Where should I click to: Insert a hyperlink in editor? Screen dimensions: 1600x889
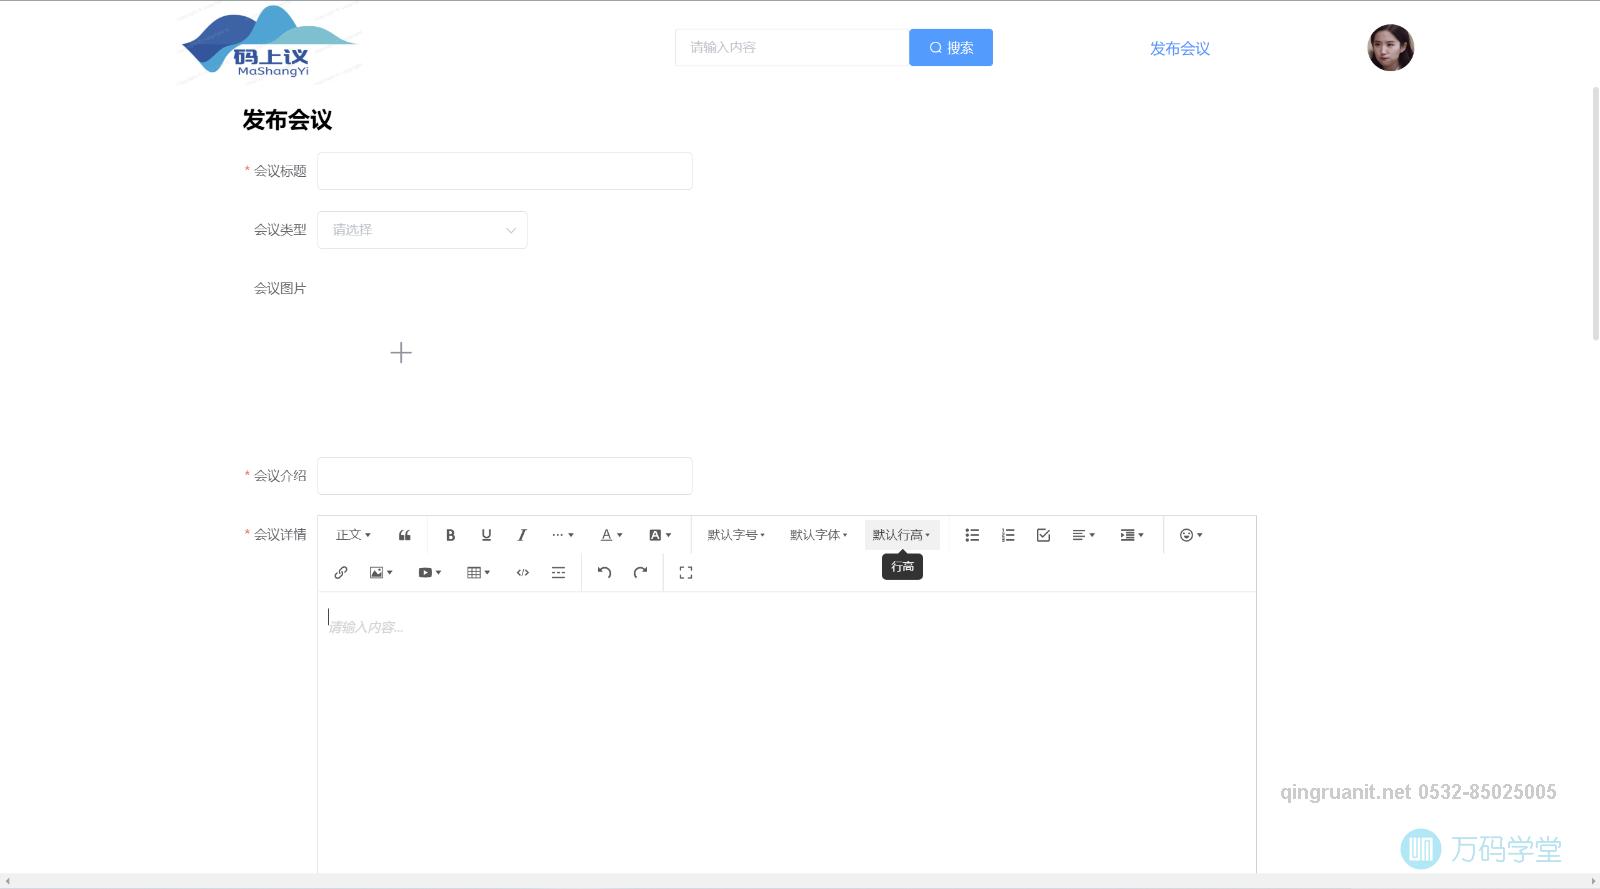pos(341,573)
